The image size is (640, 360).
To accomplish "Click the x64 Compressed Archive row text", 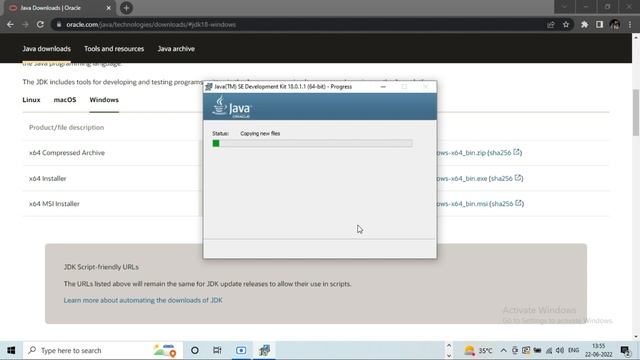I will 67,153.
